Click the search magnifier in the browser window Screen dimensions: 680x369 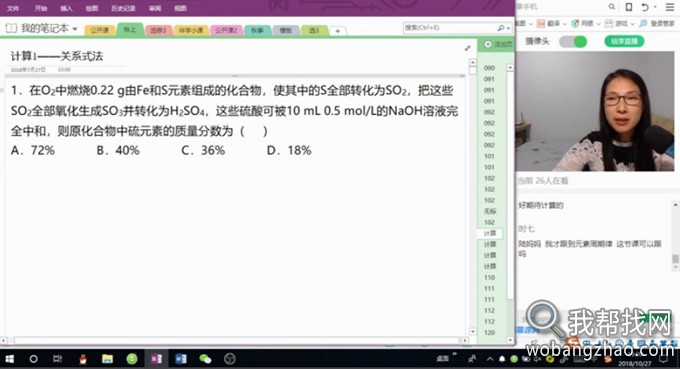tap(611, 7)
